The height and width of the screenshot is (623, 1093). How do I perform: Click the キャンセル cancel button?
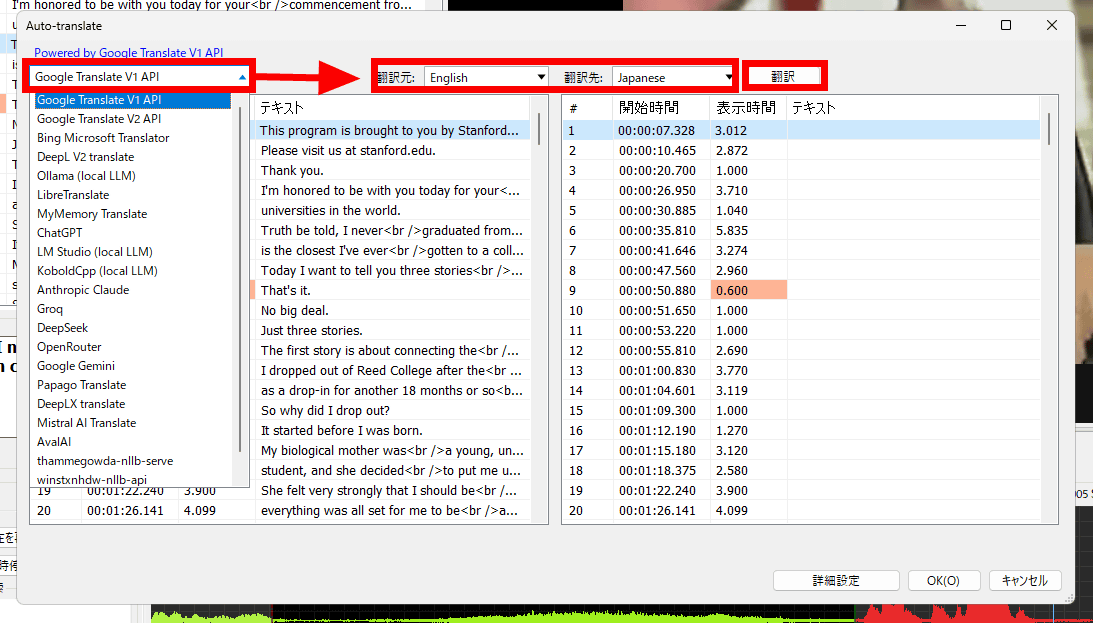point(1025,580)
